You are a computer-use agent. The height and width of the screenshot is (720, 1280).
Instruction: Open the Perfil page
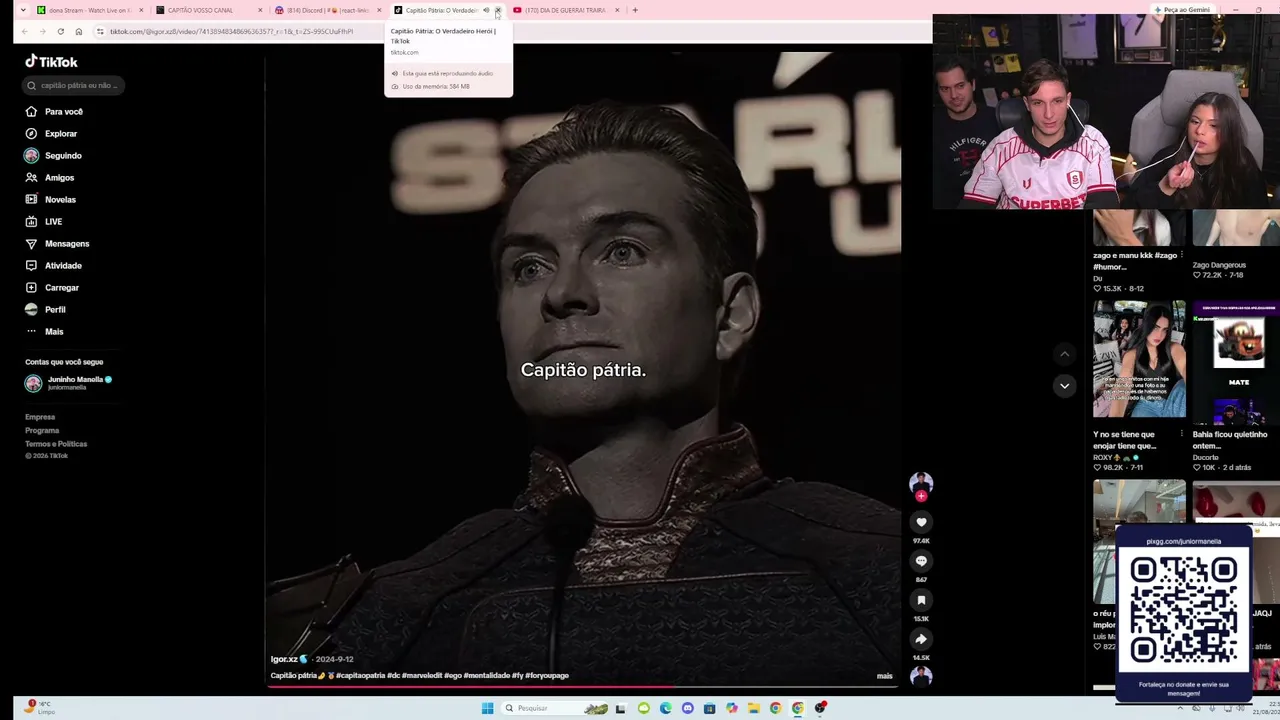pos(55,310)
